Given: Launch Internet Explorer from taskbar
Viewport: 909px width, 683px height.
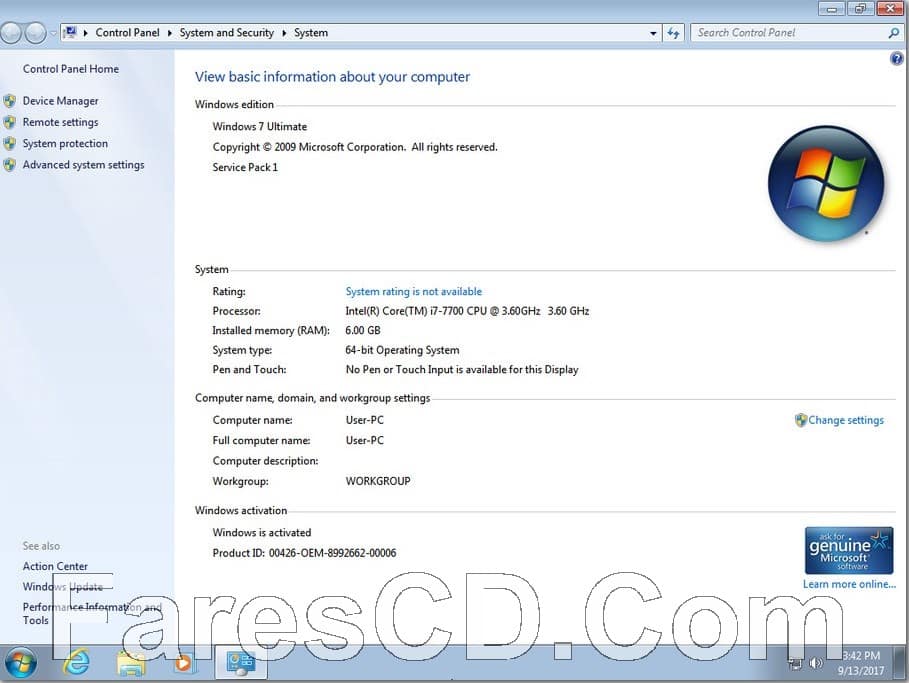Looking at the screenshot, I should 77,663.
